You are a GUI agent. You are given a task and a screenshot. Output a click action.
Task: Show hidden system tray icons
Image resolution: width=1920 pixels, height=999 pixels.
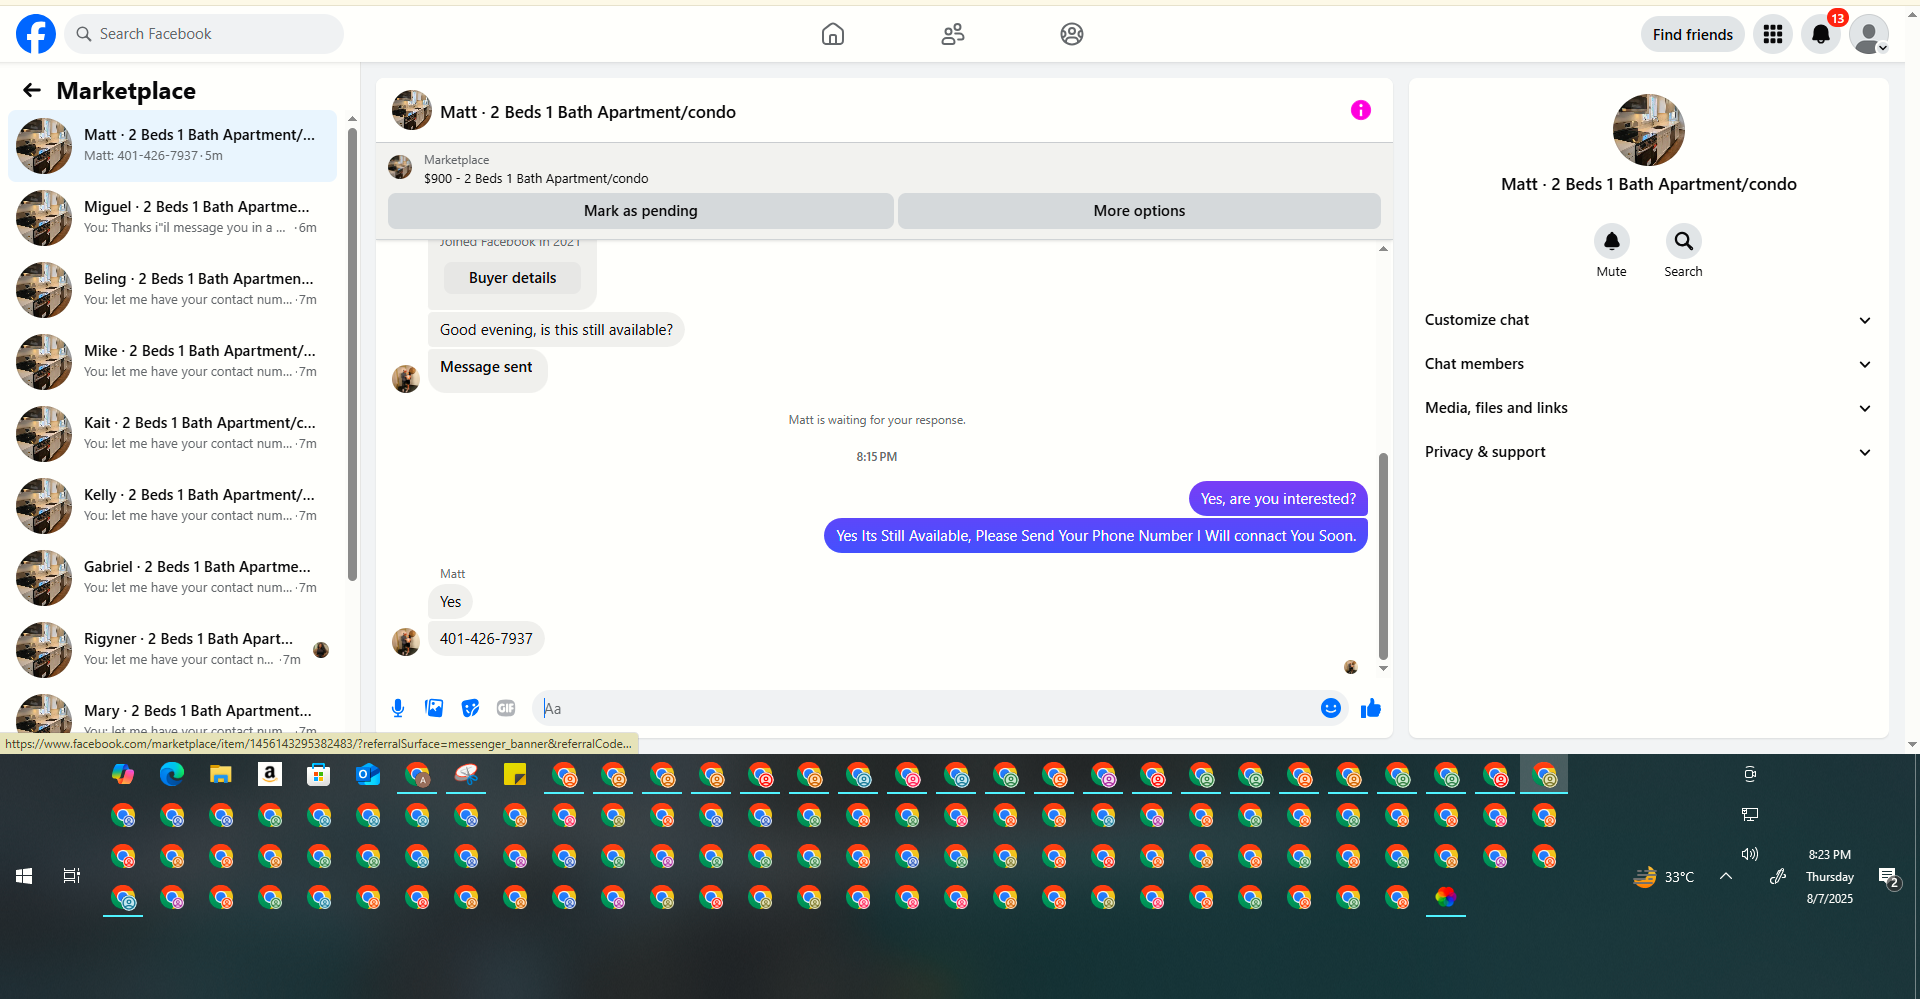point(1726,876)
